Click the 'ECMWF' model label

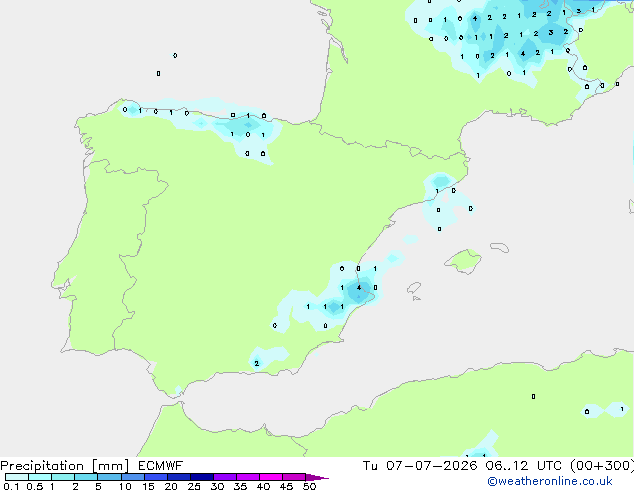pyautogui.click(x=161, y=466)
